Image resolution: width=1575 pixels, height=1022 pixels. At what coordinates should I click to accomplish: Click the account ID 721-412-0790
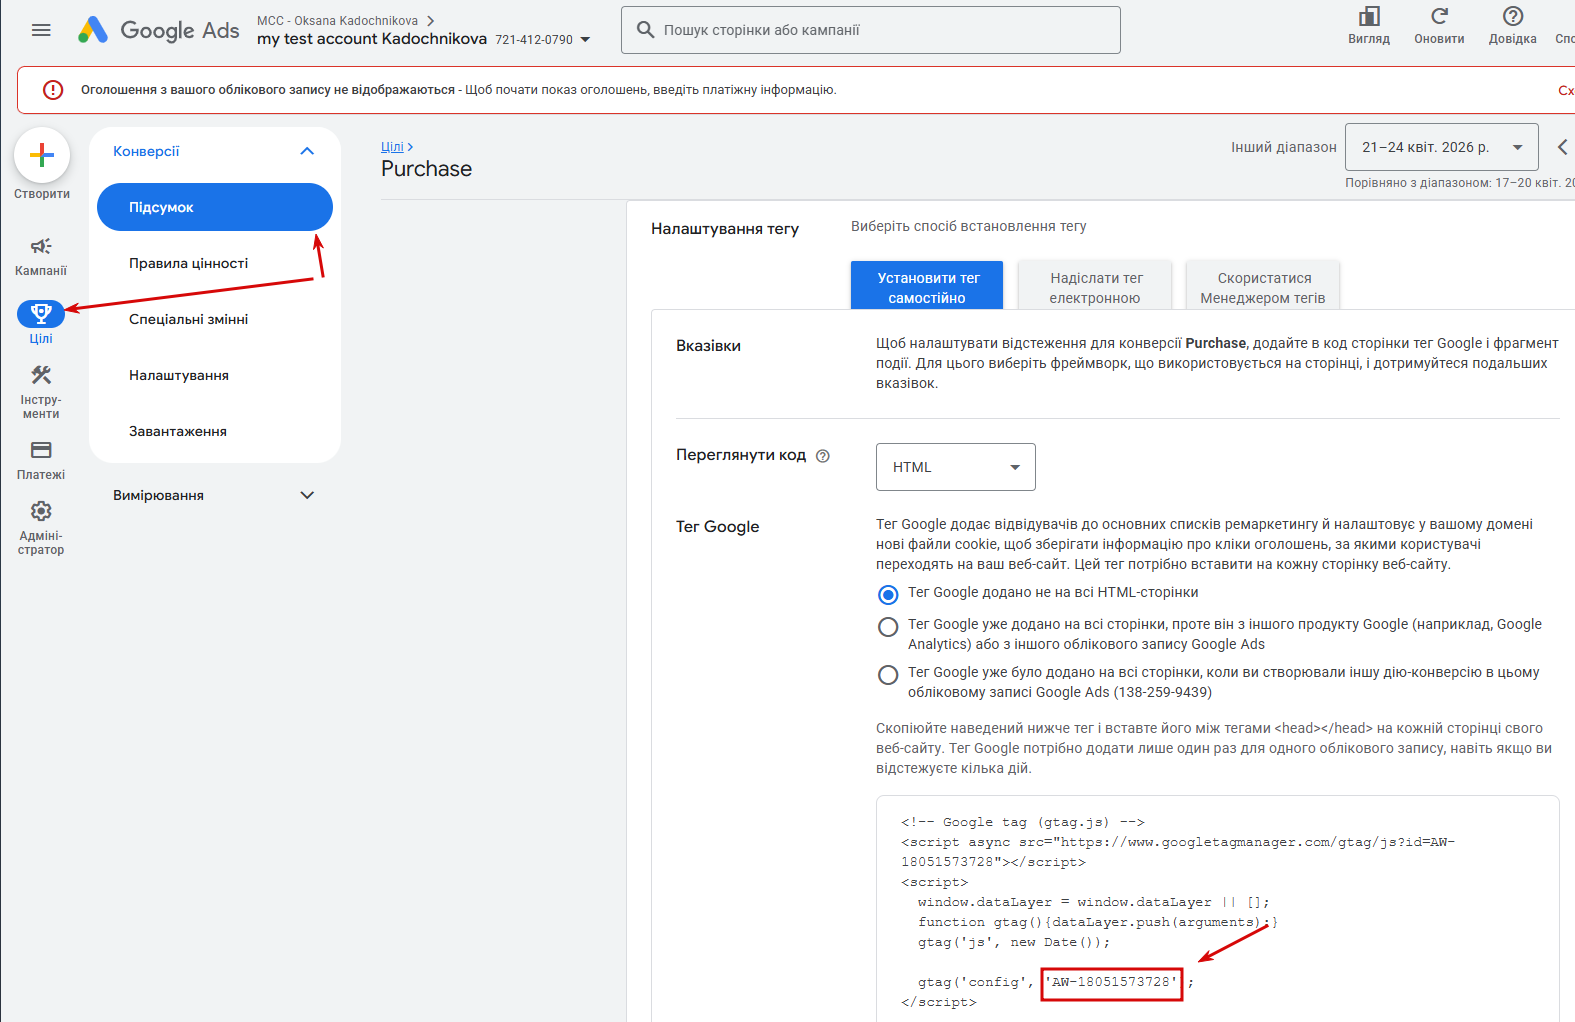pyautogui.click(x=534, y=40)
